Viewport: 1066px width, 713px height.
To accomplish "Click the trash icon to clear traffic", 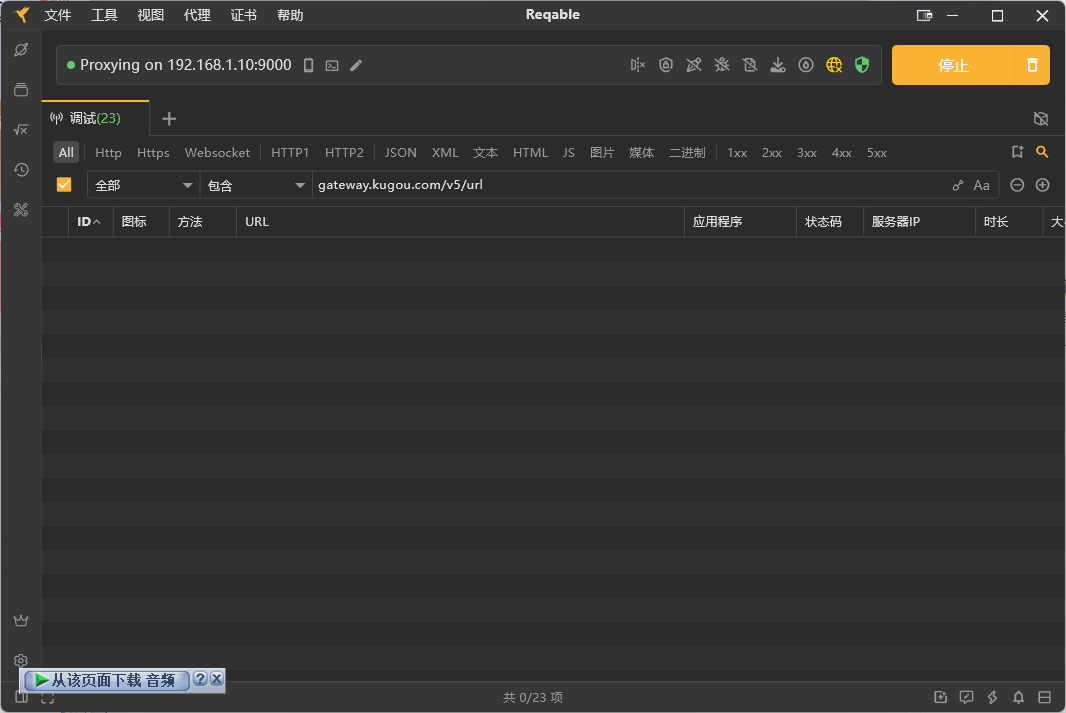I will [x=1032, y=65].
